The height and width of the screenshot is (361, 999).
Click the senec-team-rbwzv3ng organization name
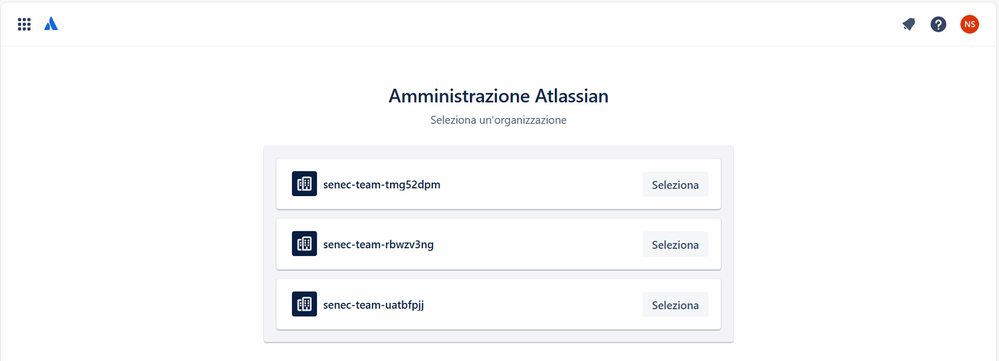[378, 244]
